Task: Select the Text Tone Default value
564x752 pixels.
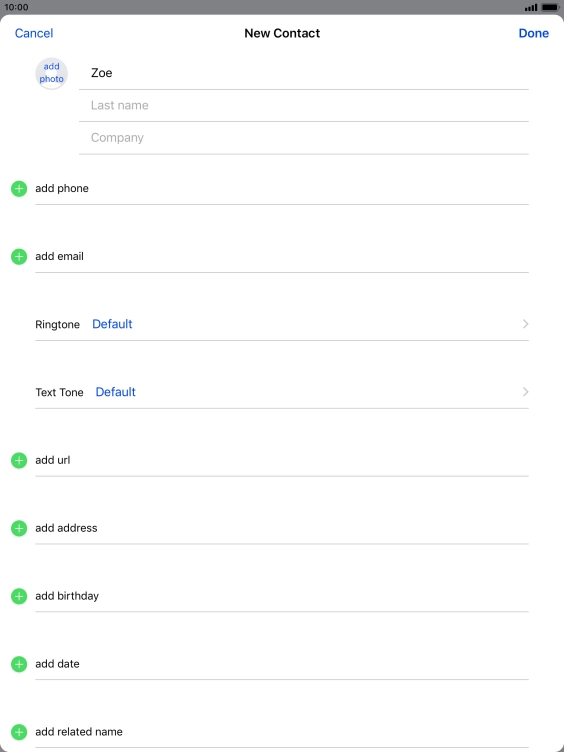Action: point(116,392)
